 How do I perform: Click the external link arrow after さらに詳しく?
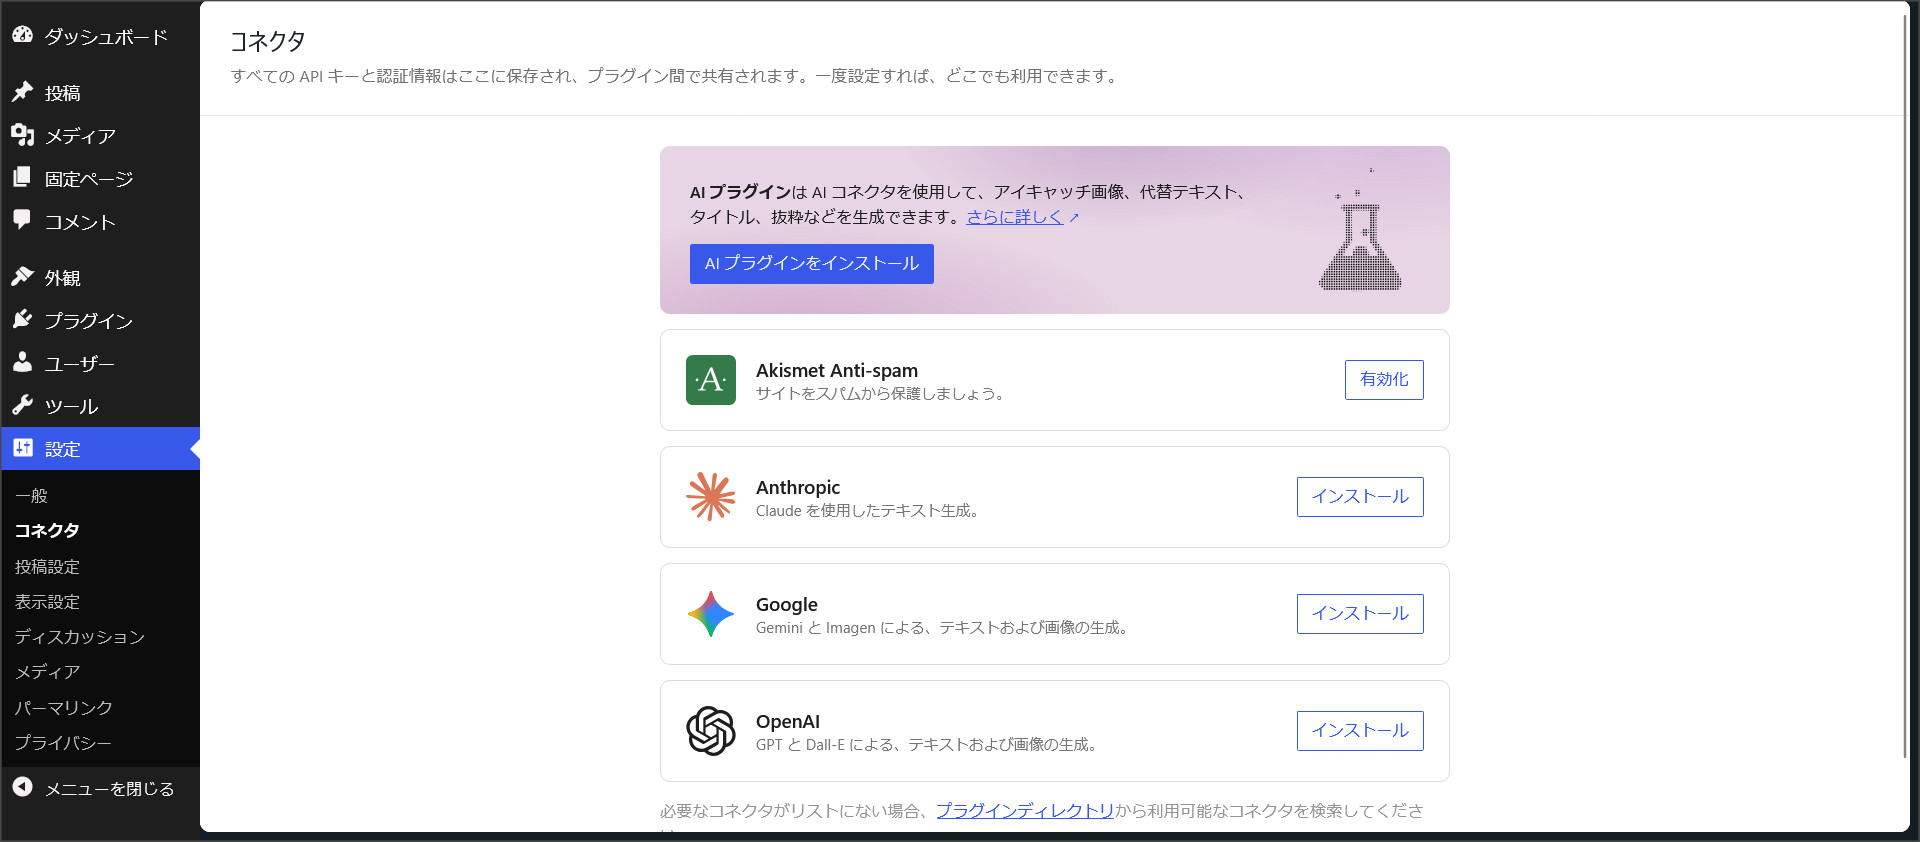pyautogui.click(x=1074, y=218)
